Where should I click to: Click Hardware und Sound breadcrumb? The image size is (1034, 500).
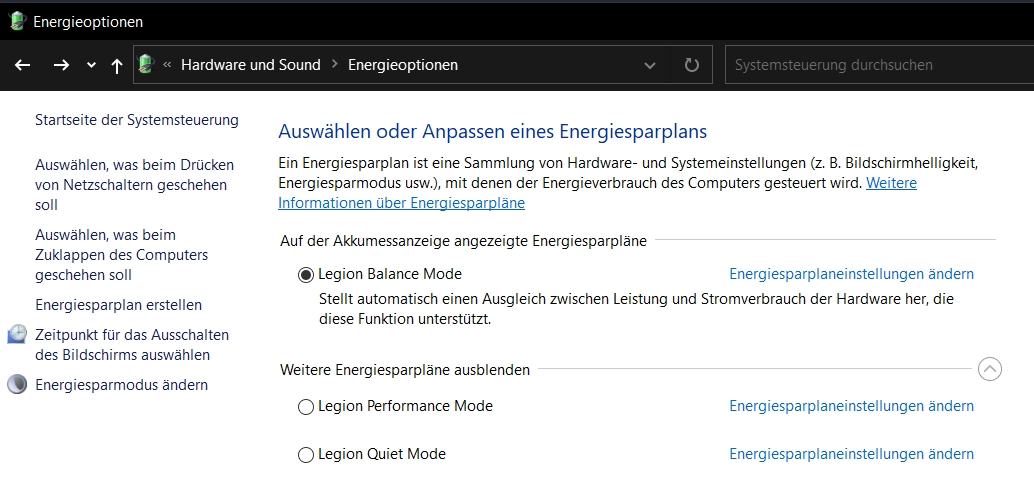[250, 65]
